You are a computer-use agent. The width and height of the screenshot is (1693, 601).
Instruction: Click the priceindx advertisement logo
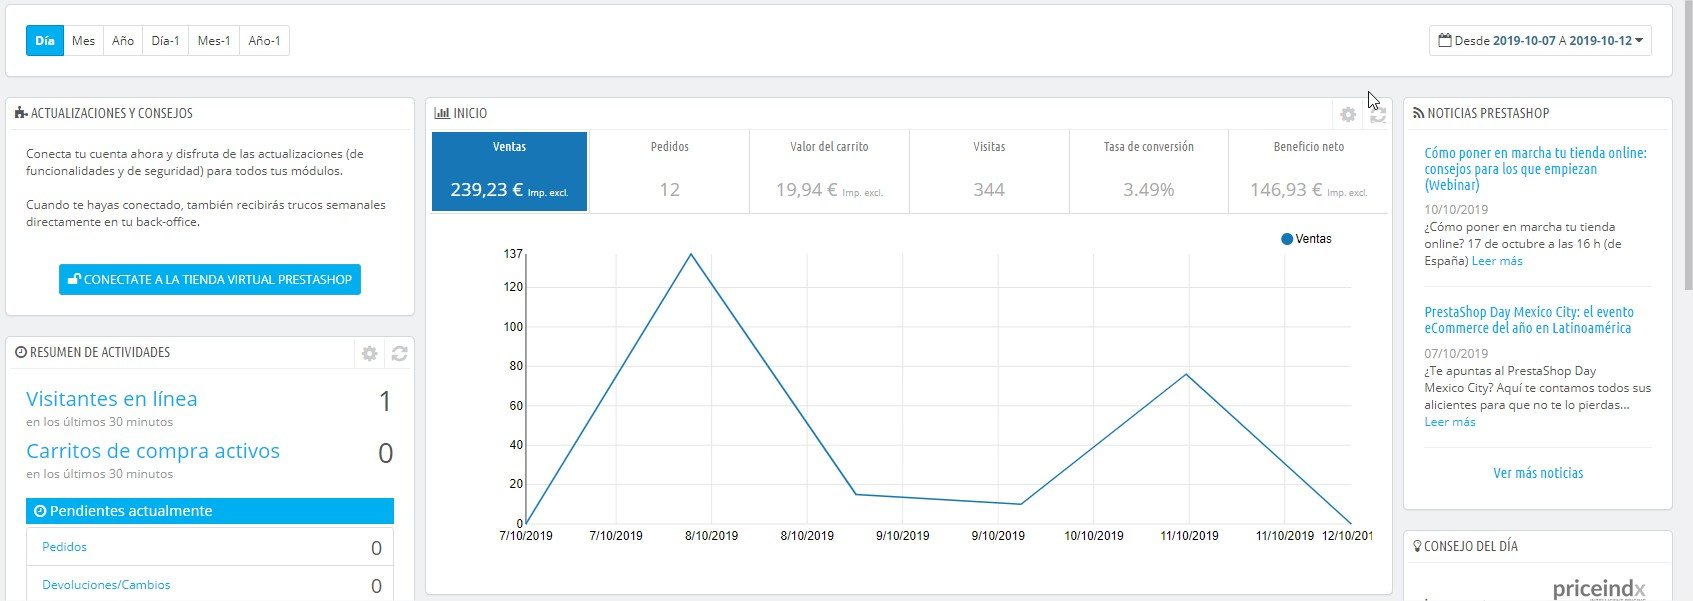click(x=1599, y=588)
